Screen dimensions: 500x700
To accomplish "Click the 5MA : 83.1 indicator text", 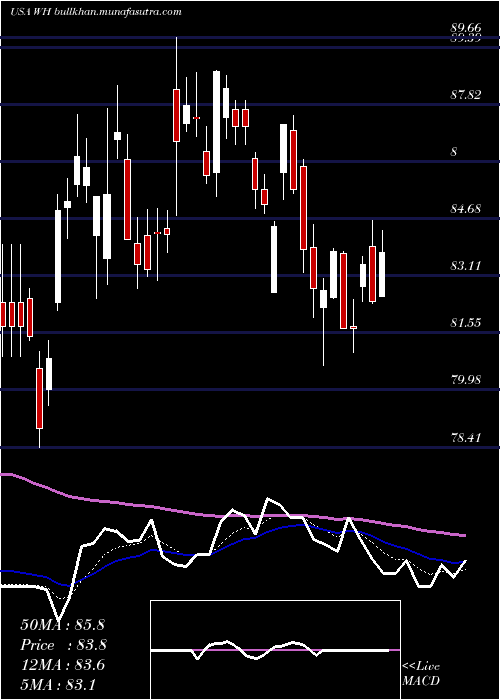I will point(58,685).
